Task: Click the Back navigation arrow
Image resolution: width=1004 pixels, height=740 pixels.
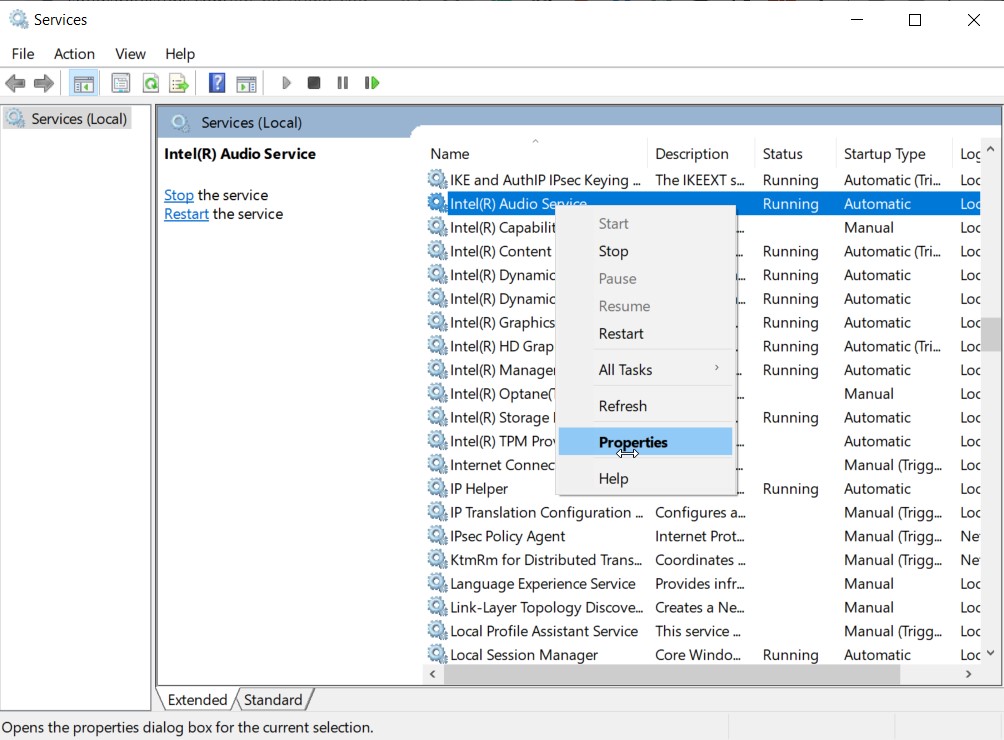Action: [16, 83]
